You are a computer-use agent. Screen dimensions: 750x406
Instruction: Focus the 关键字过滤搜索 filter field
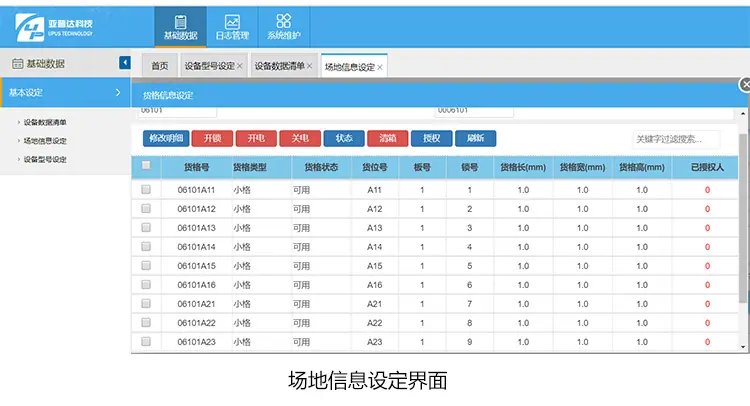point(676,139)
